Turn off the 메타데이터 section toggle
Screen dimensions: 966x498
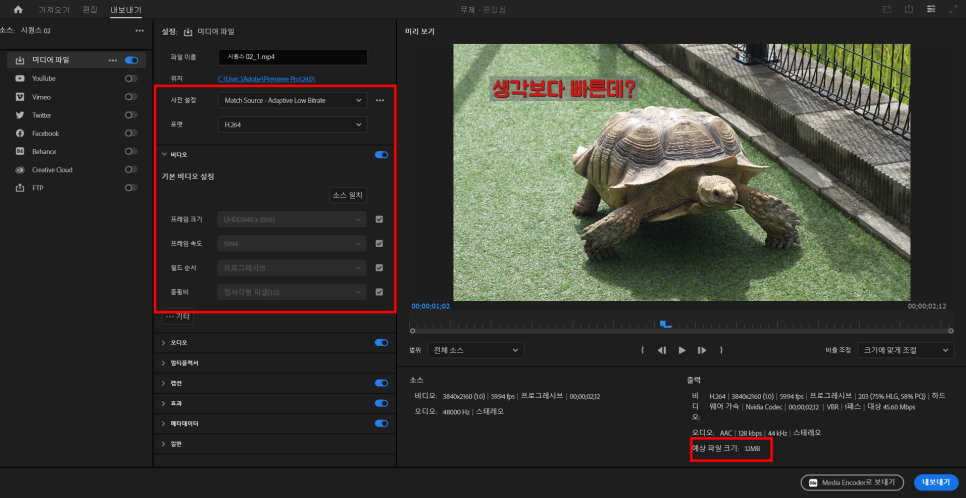tap(381, 423)
